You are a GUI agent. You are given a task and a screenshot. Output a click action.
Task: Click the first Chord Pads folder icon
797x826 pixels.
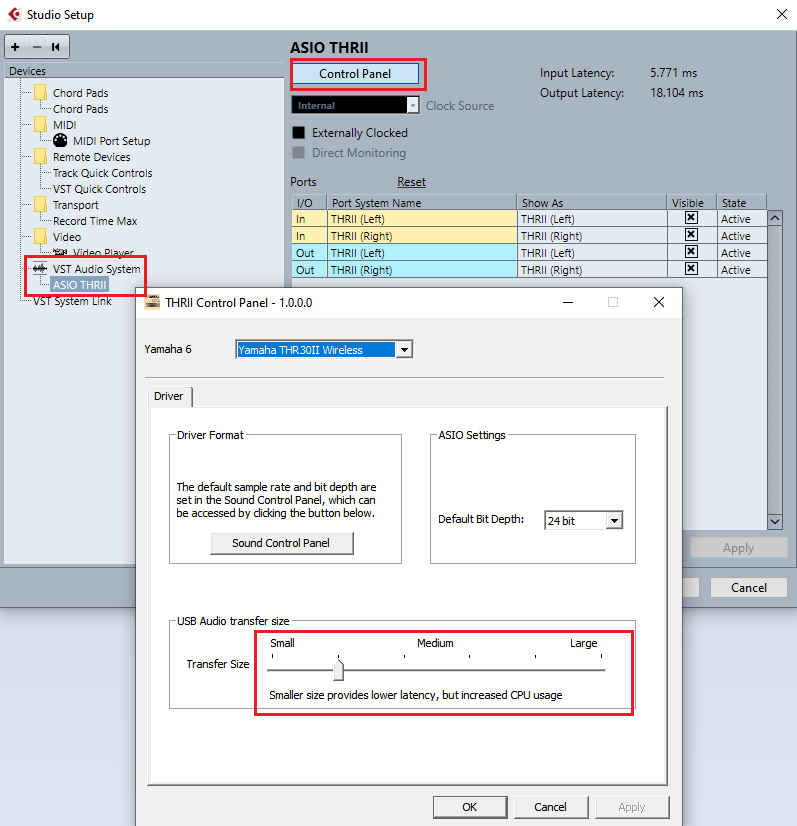point(41,93)
